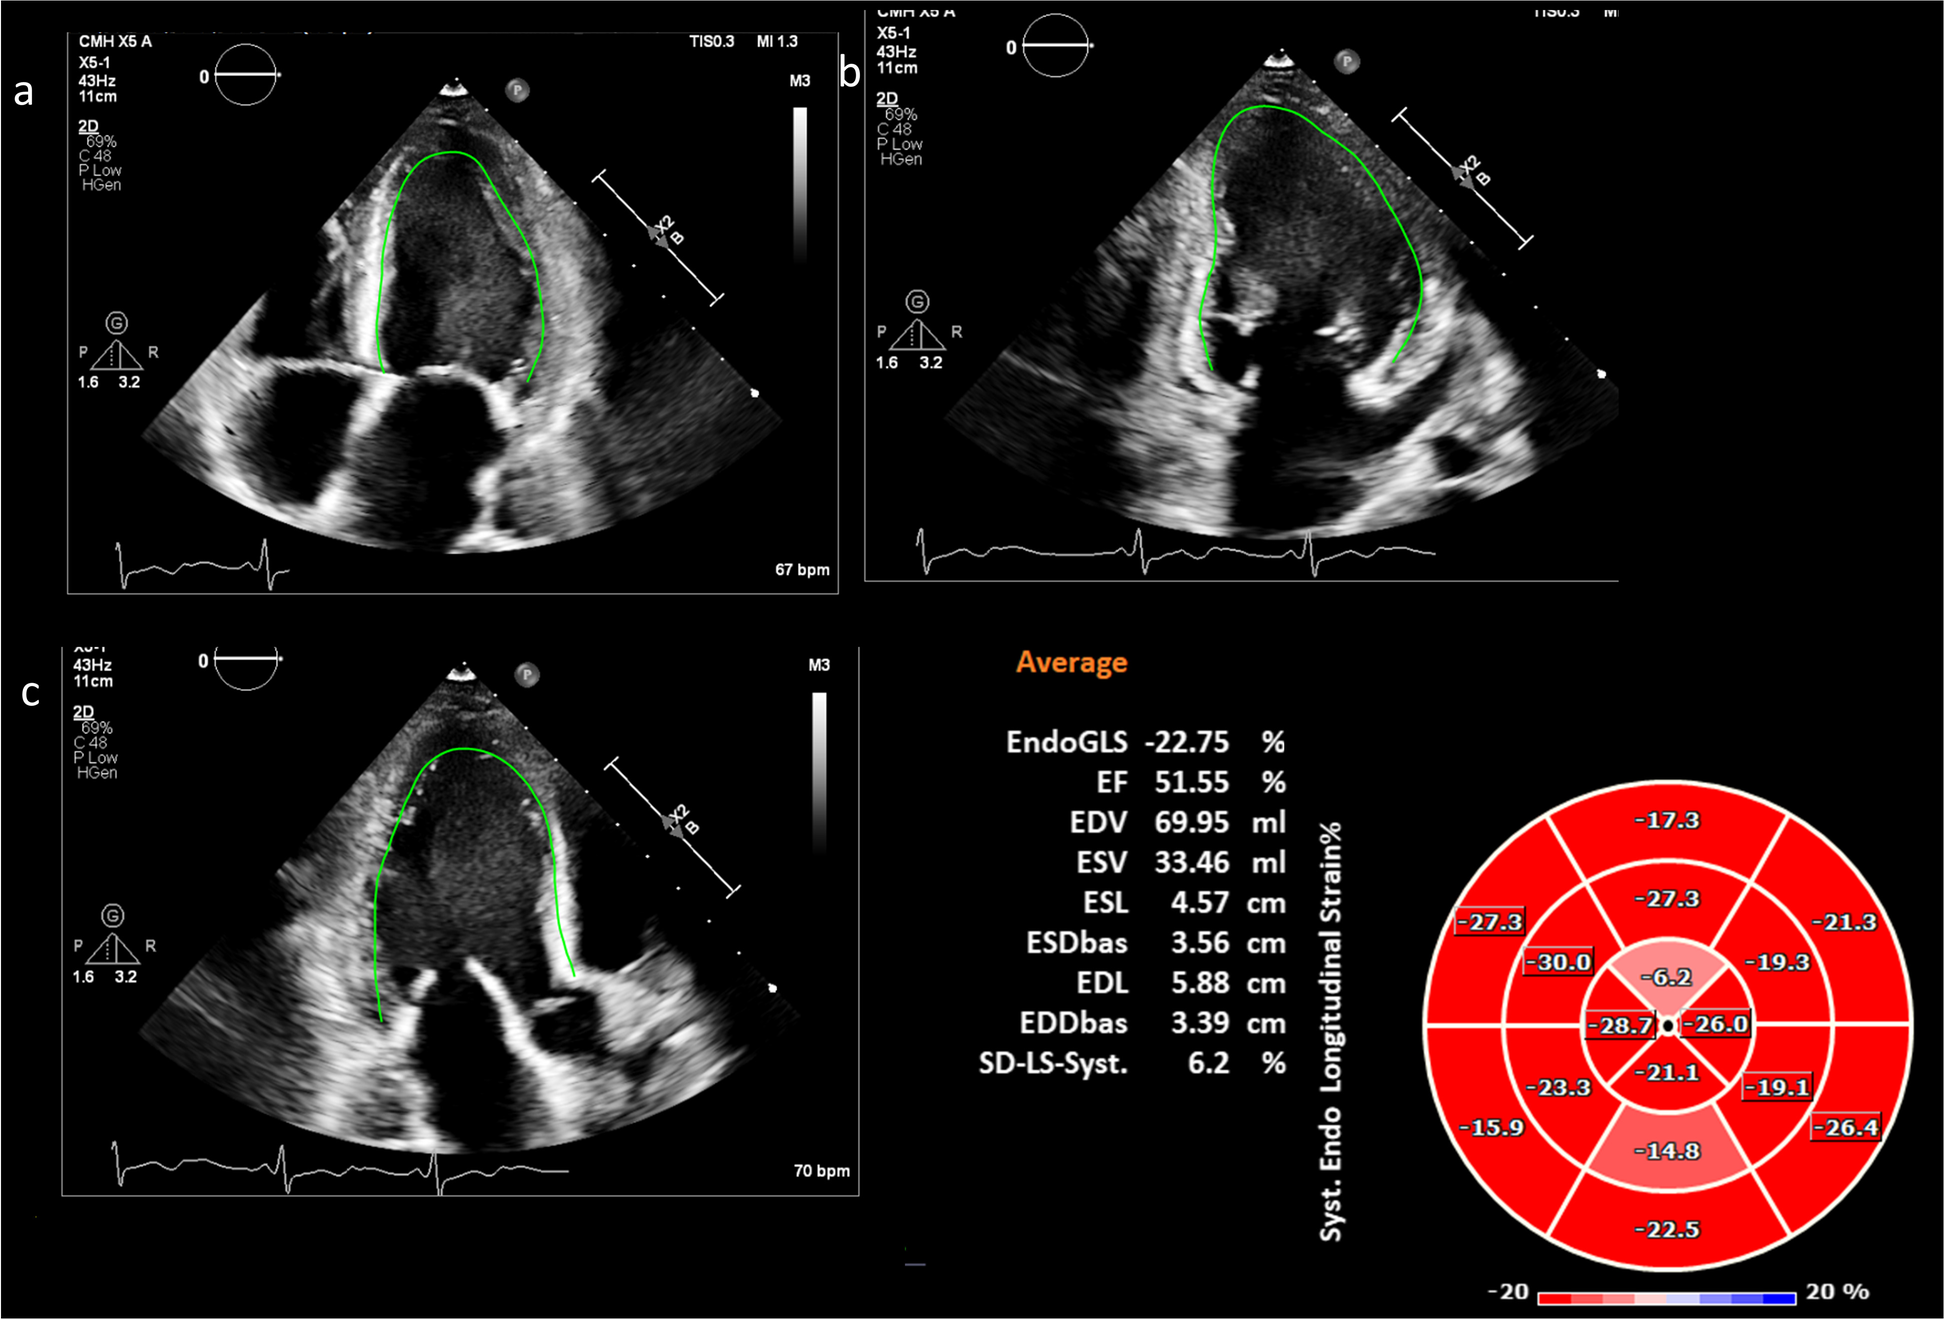Click the grayscale map bar under M3 in panel c
Viewport: 1944px width, 1320px height.
tap(819, 772)
